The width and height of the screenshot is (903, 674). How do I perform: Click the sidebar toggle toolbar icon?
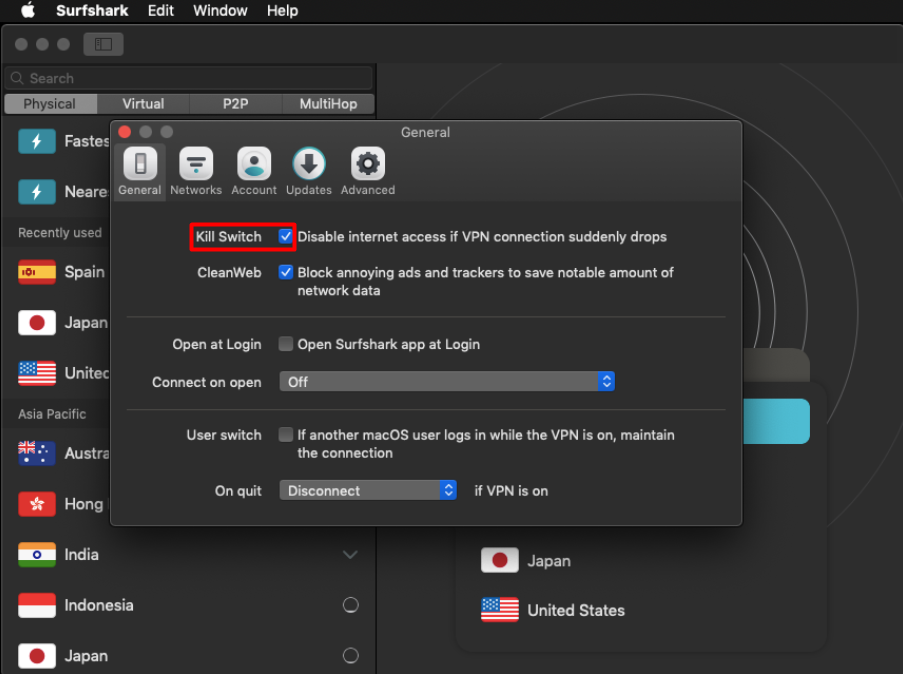point(104,44)
